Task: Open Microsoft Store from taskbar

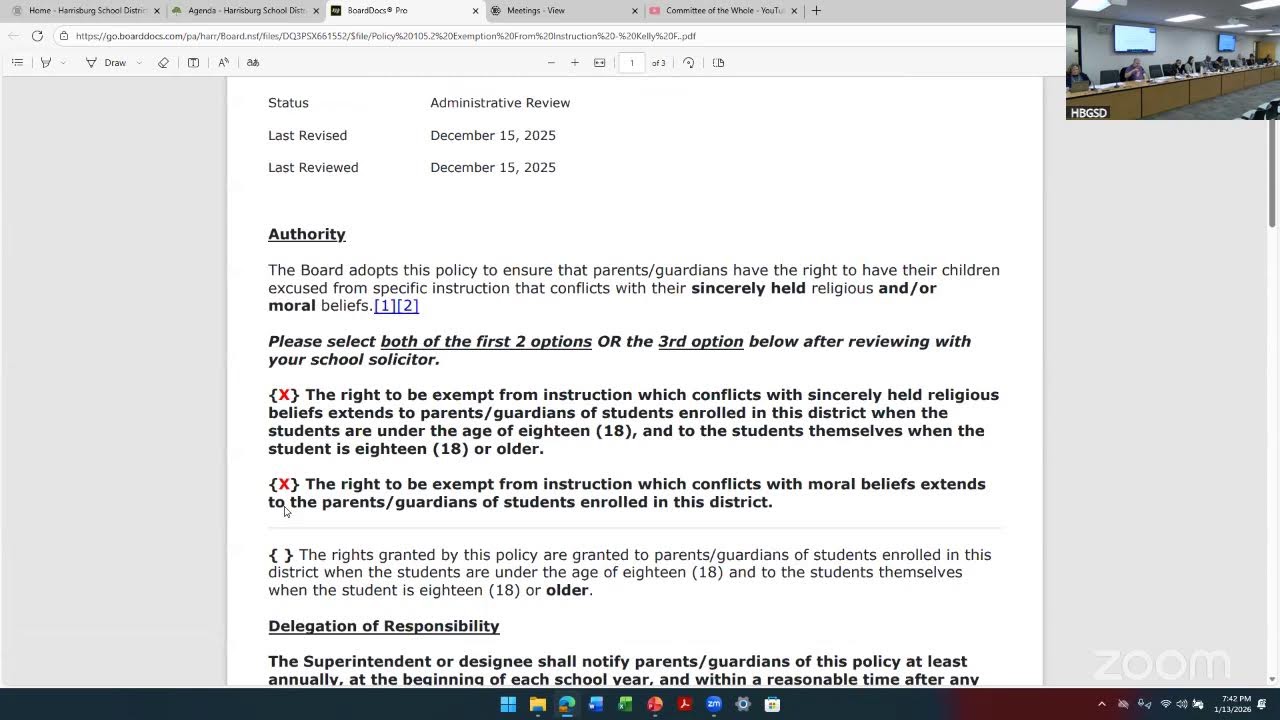Action: pyautogui.click(x=773, y=704)
